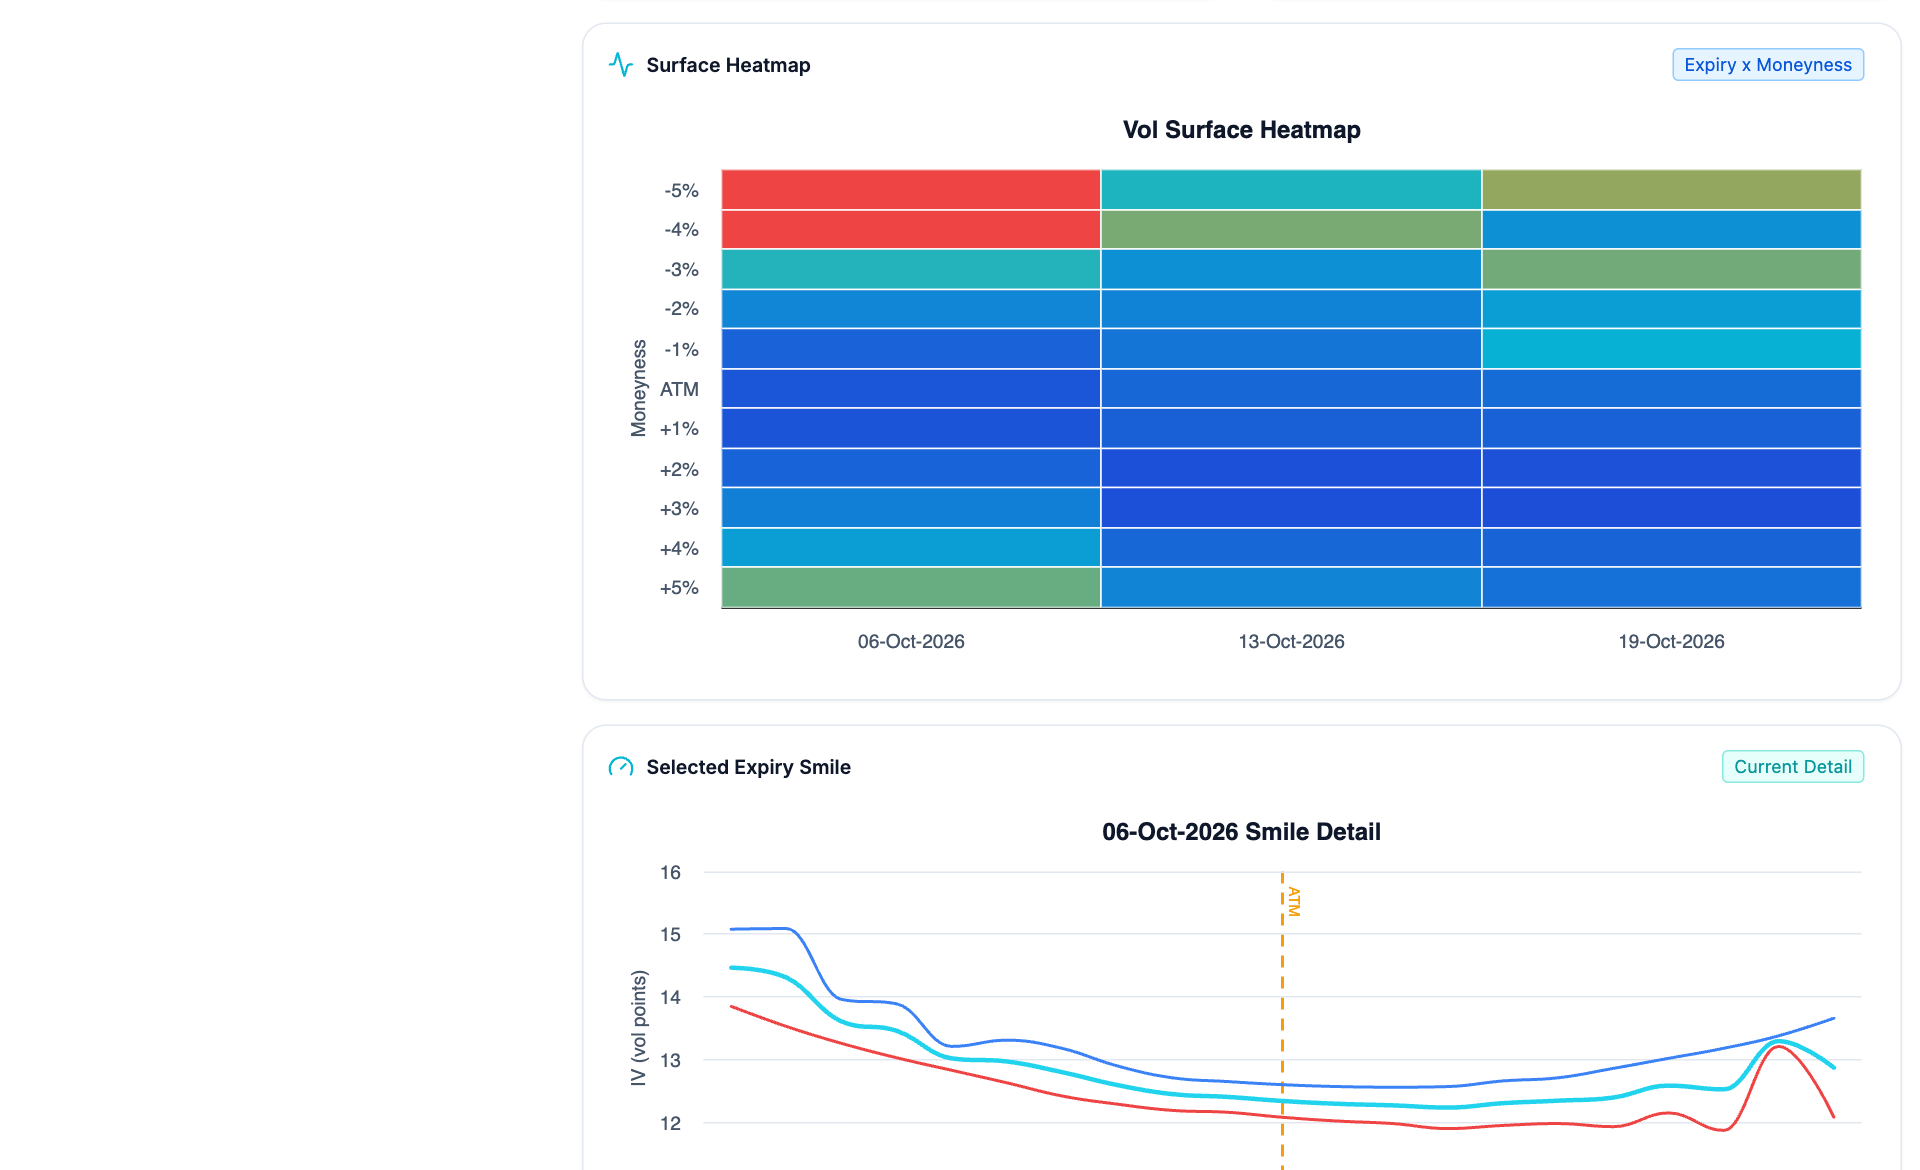Click the 19-Oct-2026 axis label
1920x1170 pixels.
(x=1672, y=642)
